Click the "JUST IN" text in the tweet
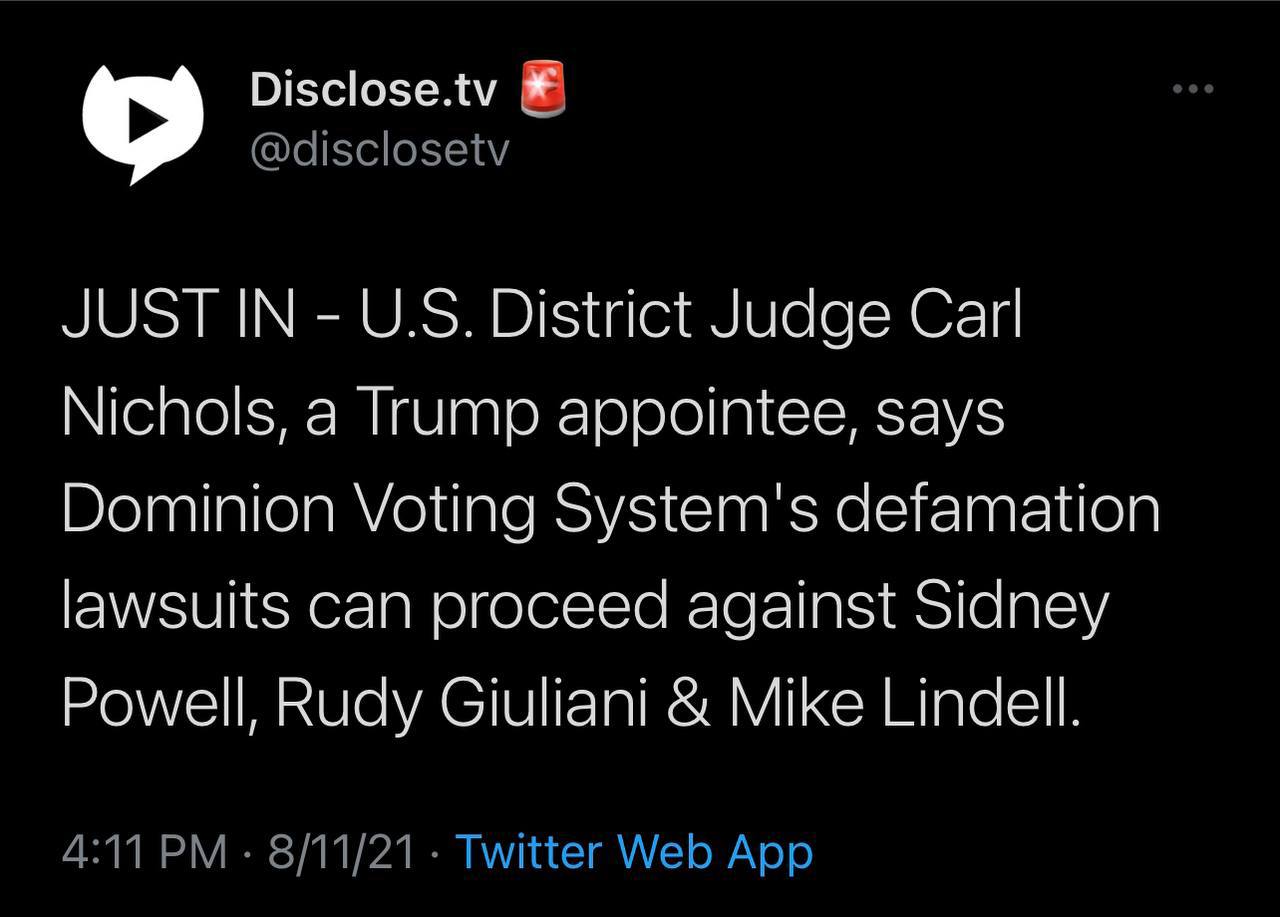Screen dimensions: 1280x917 [x=178, y=317]
